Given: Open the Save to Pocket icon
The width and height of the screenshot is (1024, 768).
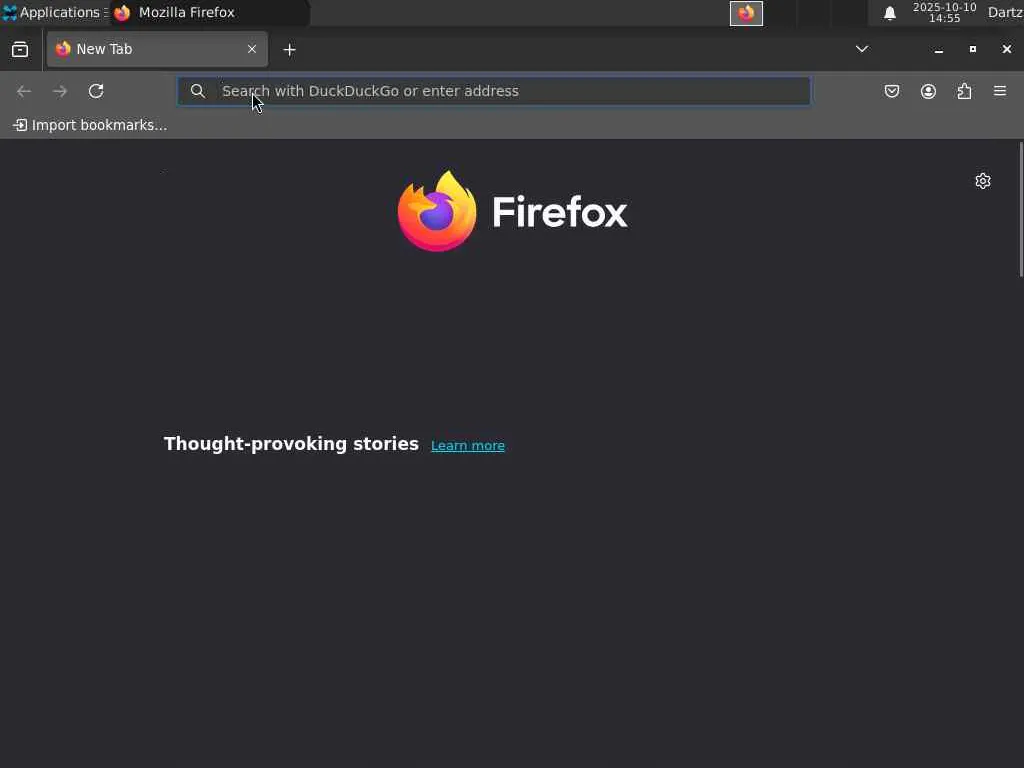Looking at the screenshot, I should (x=891, y=91).
